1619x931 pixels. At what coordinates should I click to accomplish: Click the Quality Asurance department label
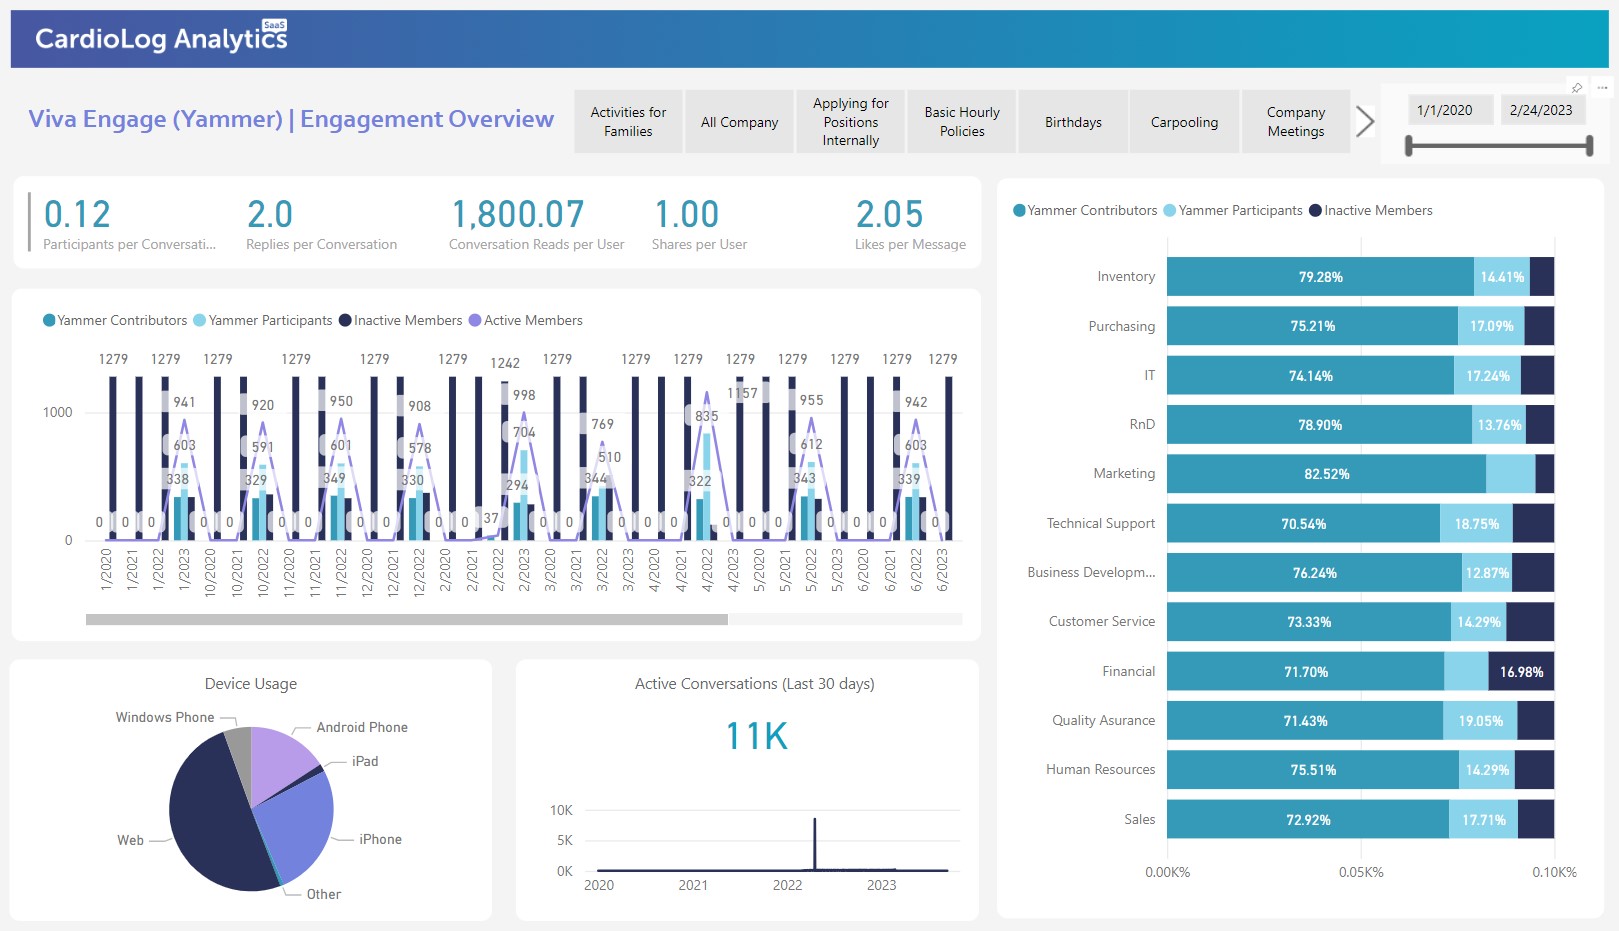1103,721
